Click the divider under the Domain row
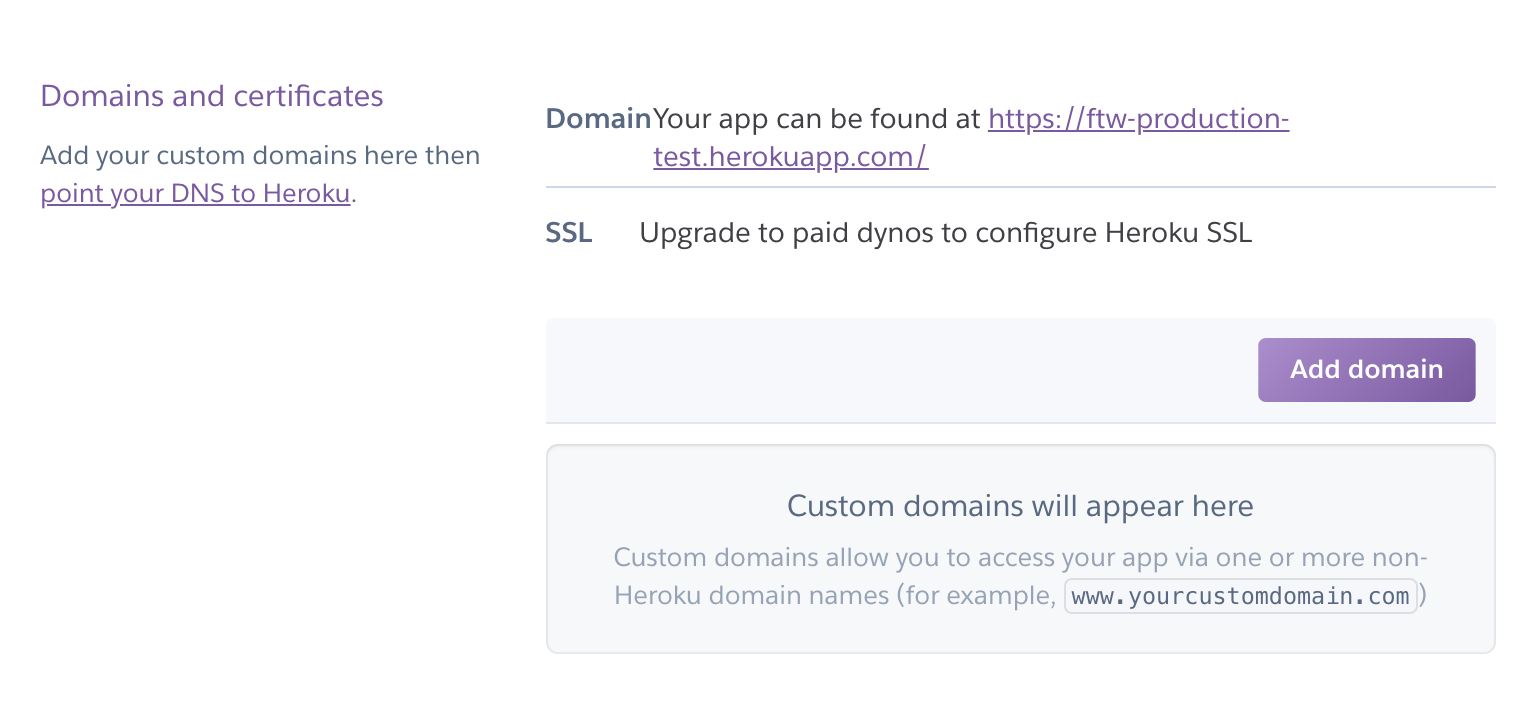1536x715 pixels. [x=1020, y=187]
